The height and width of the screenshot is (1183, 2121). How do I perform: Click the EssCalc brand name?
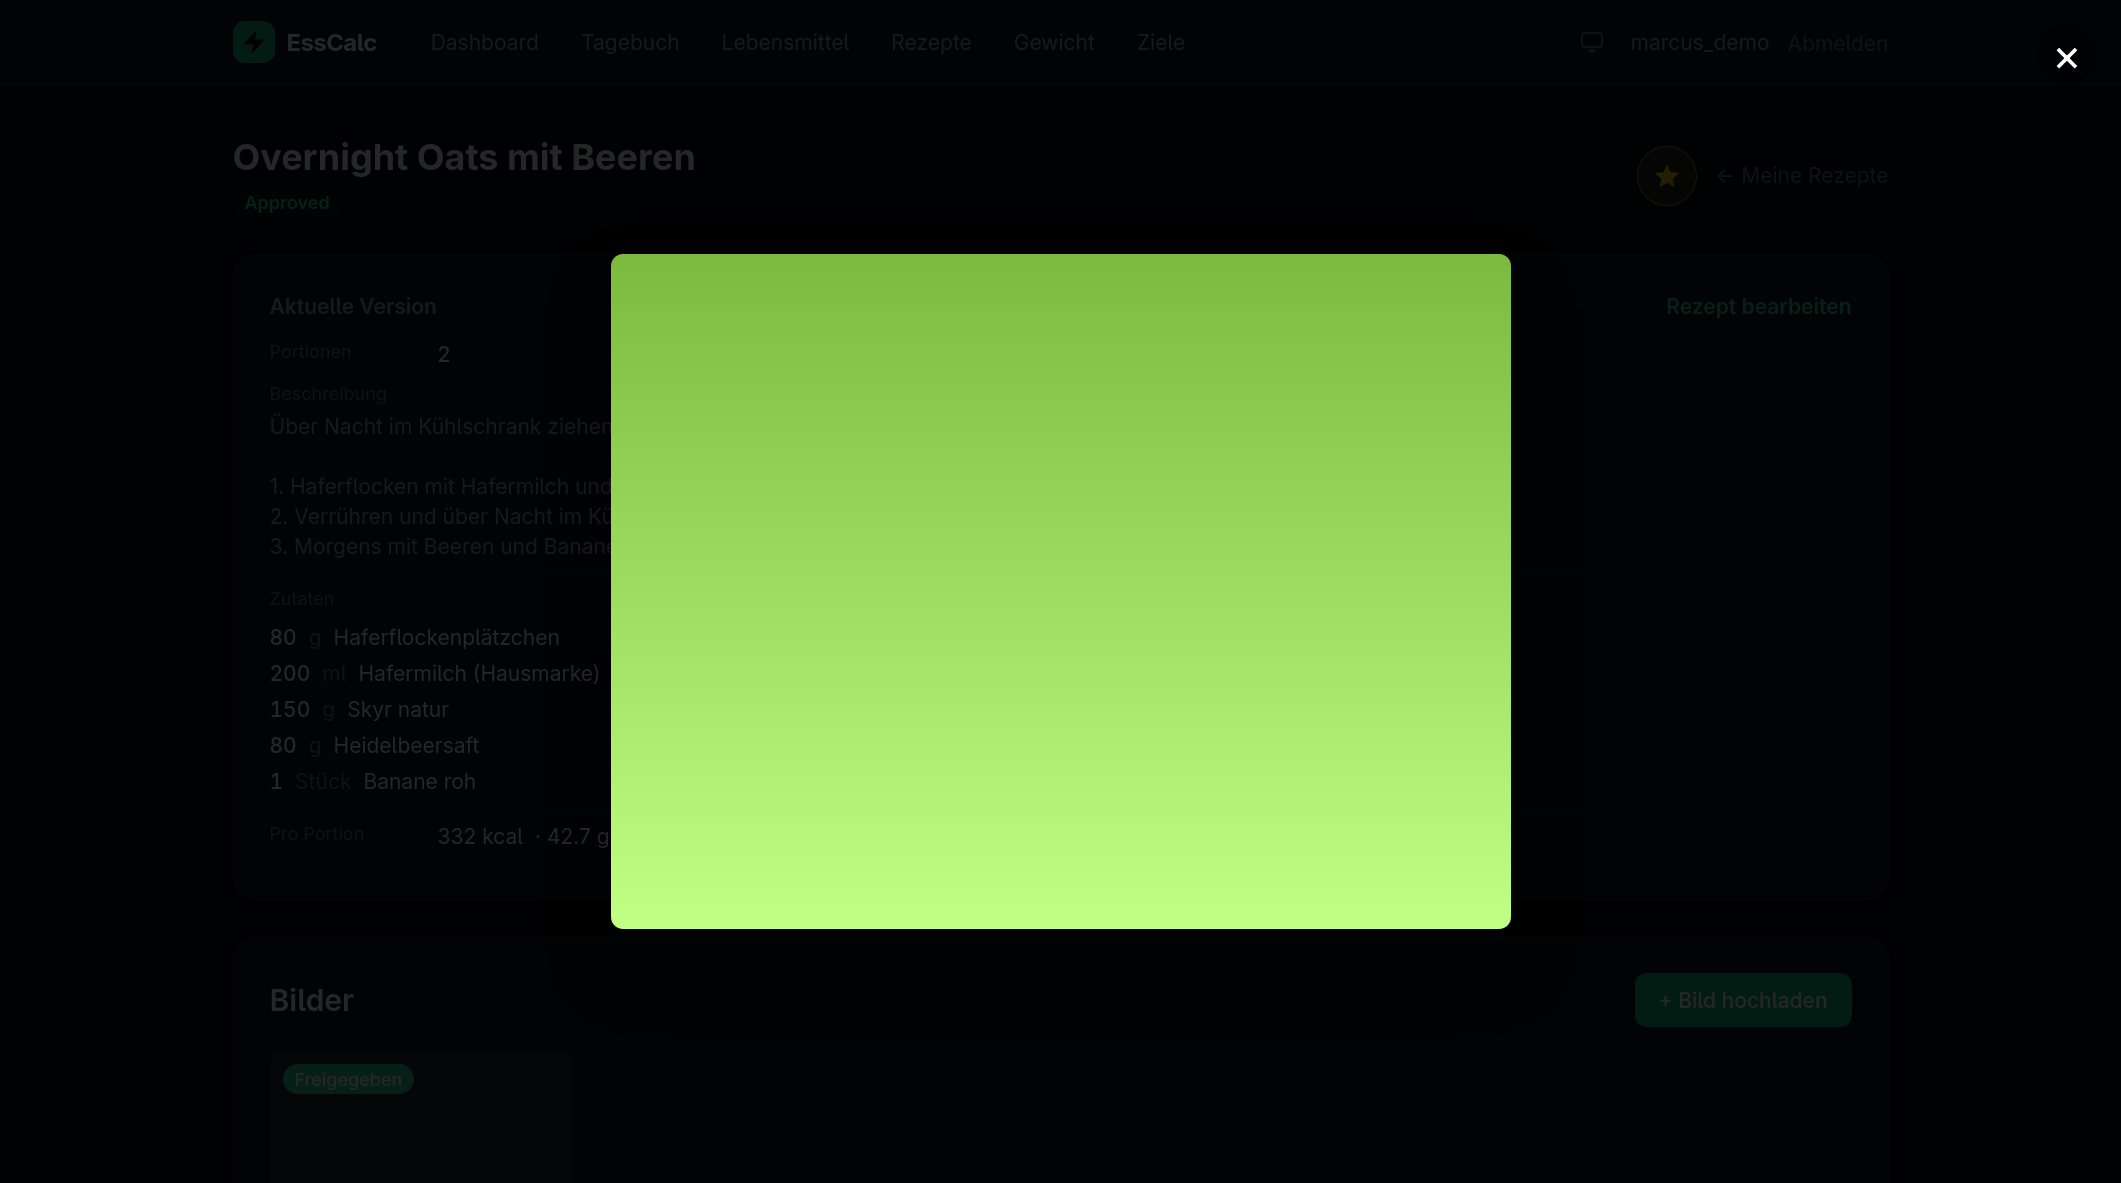tap(331, 42)
